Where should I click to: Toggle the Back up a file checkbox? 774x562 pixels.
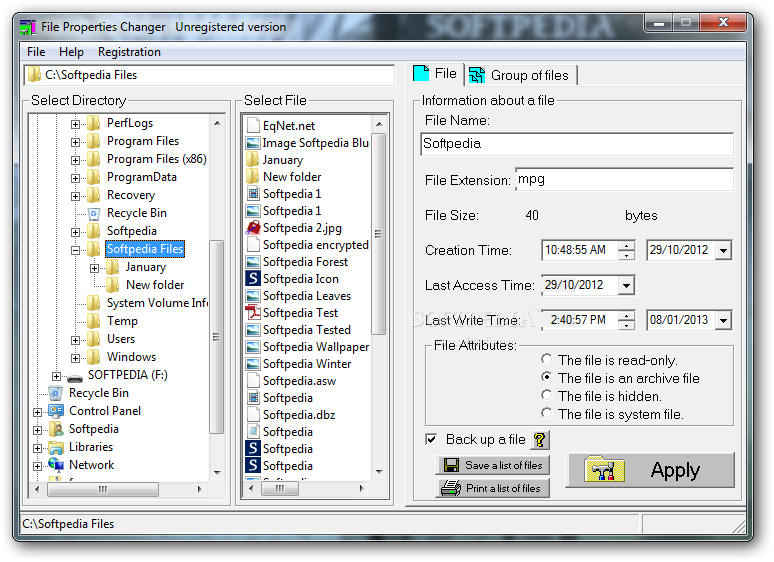coord(431,439)
